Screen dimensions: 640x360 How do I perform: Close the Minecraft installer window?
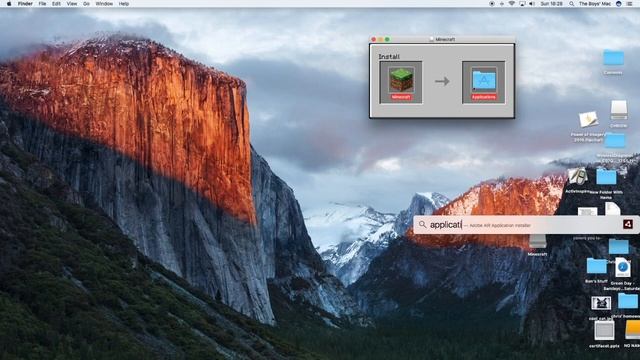[x=373, y=39]
